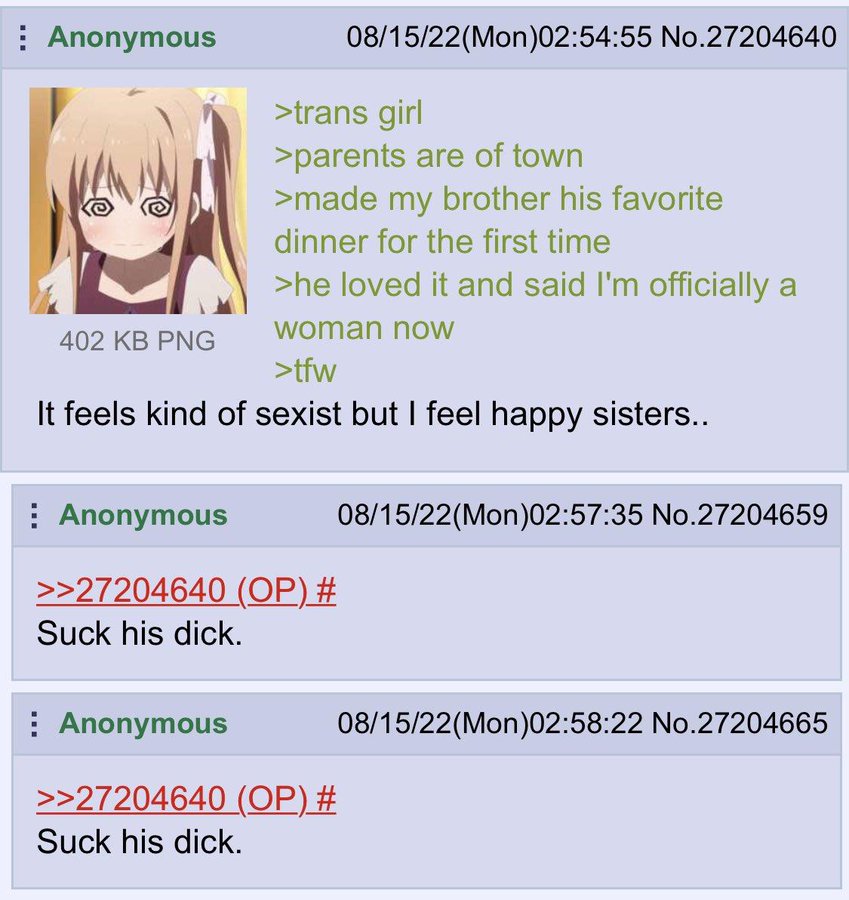This screenshot has height=900, width=849.
Task: Click post number No.27204640
Action: (749, 37)
